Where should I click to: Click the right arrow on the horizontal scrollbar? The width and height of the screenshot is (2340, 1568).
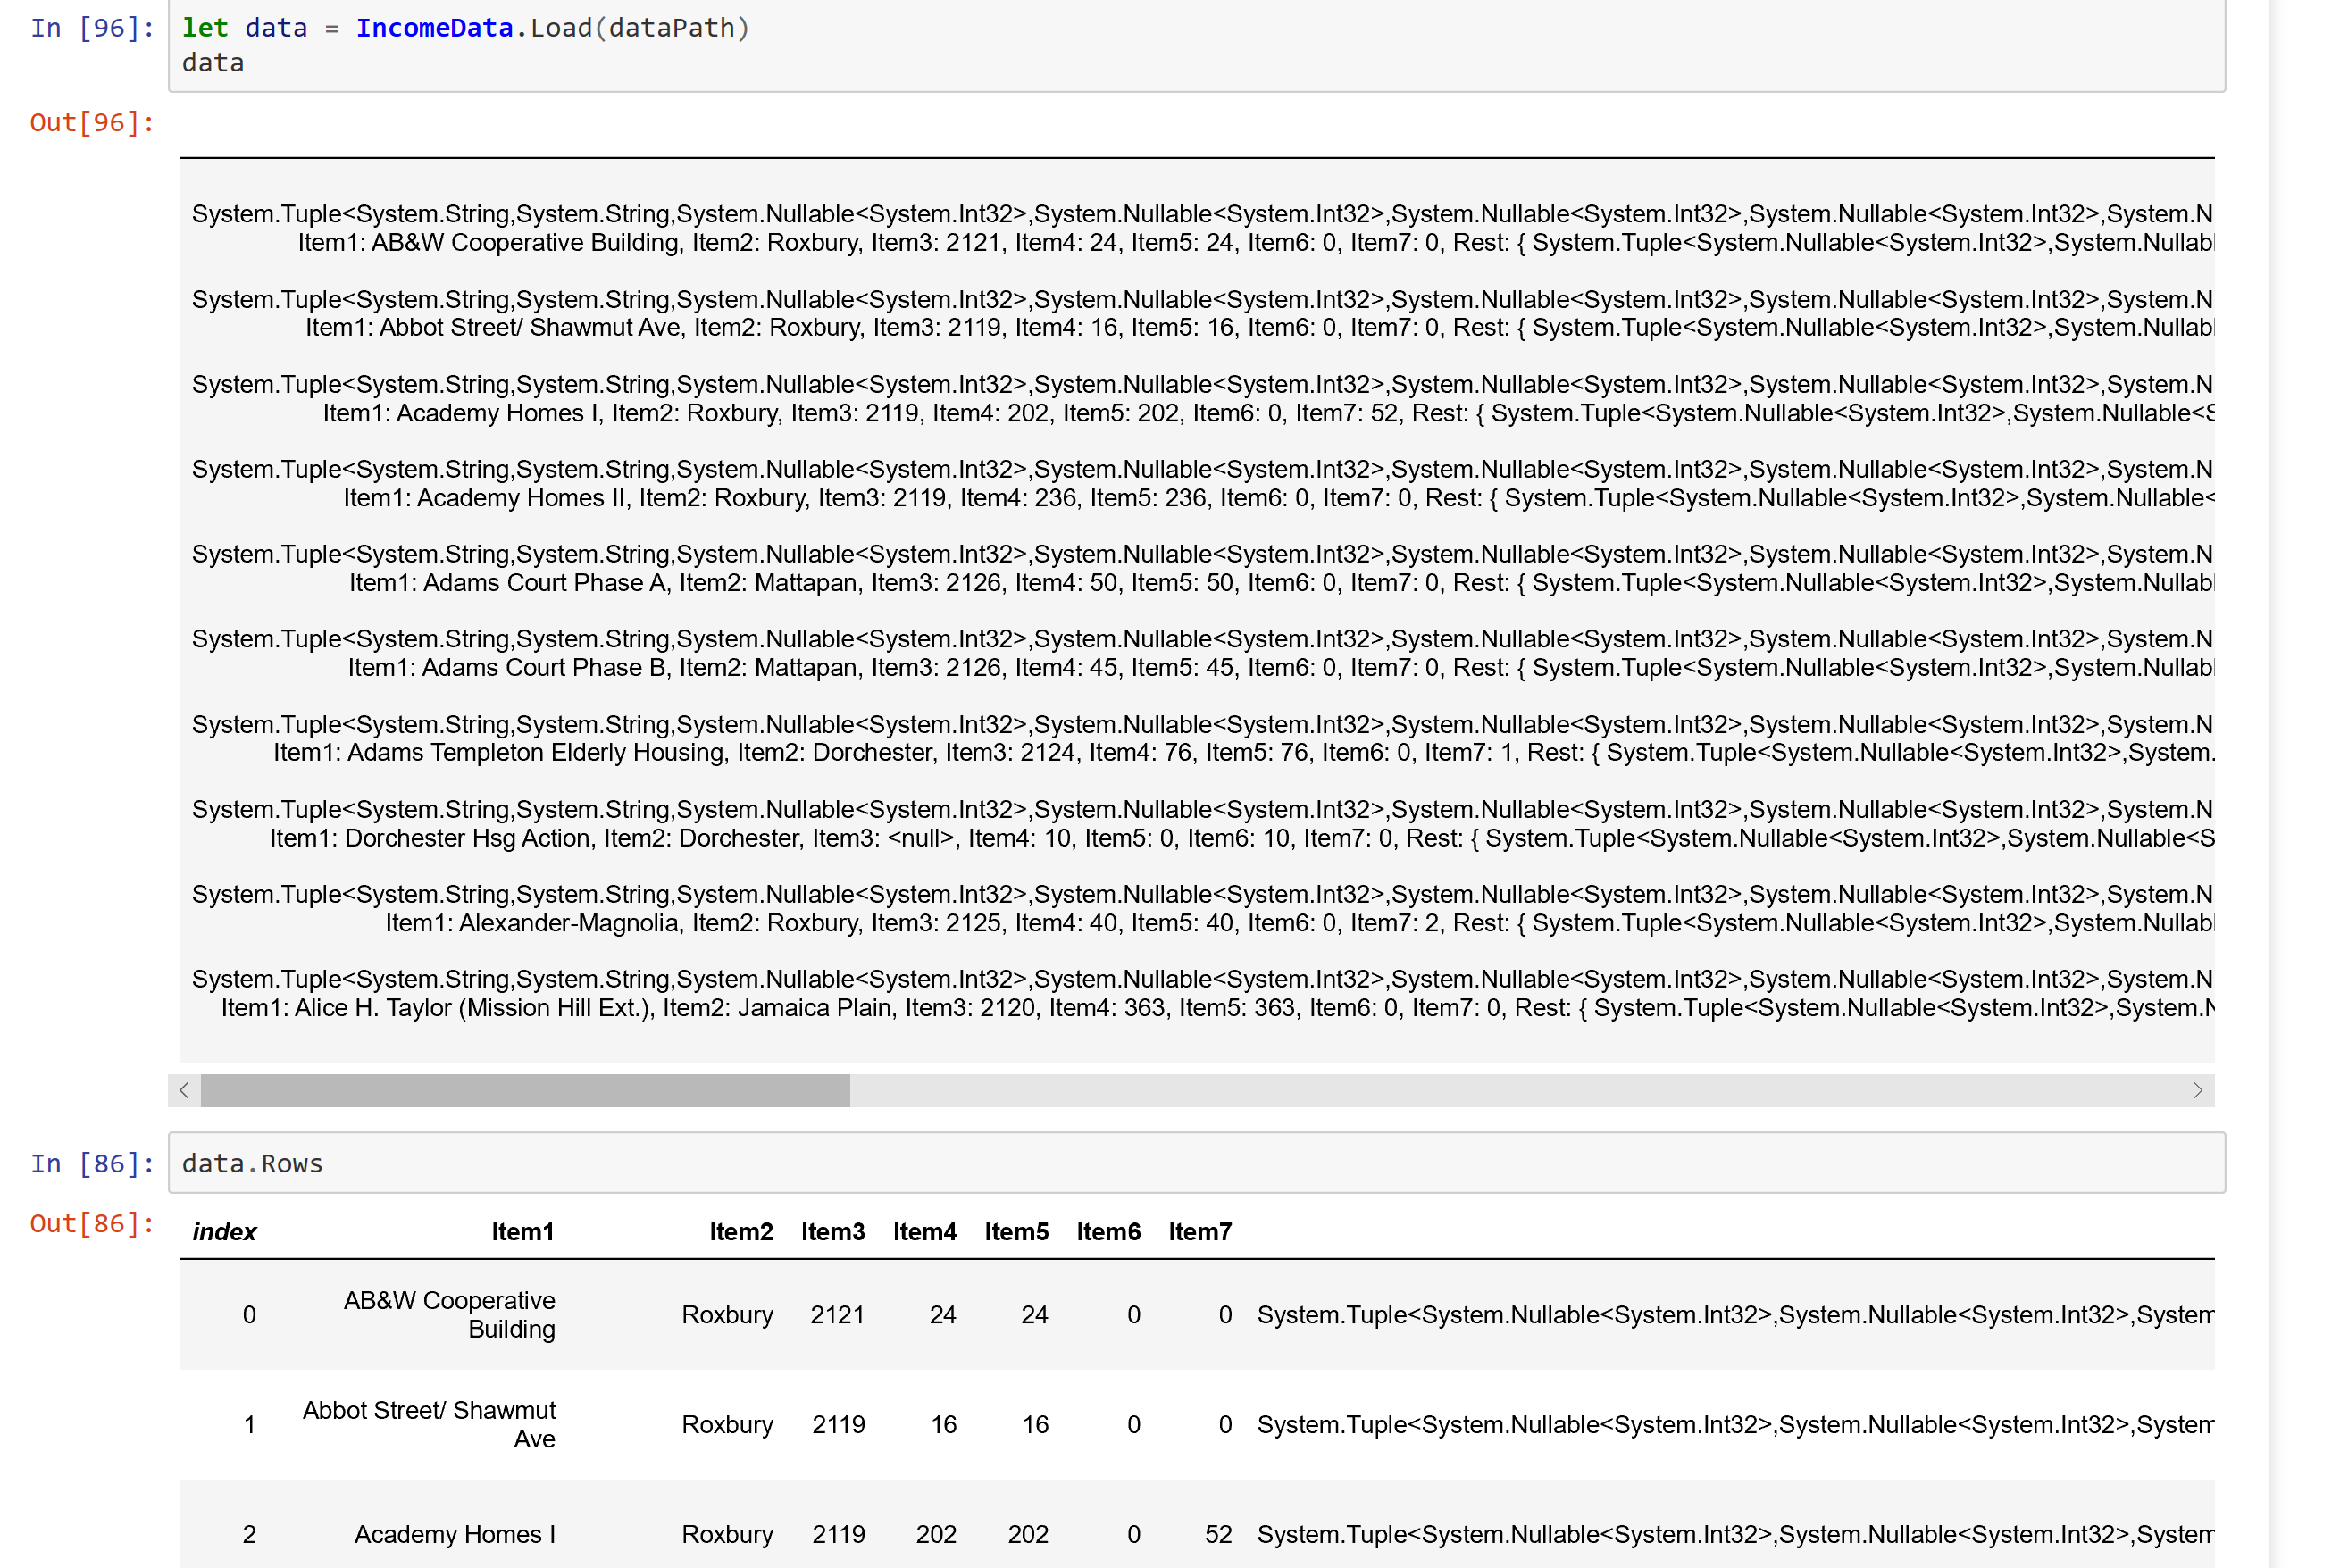click(x=2198, y=1092)
